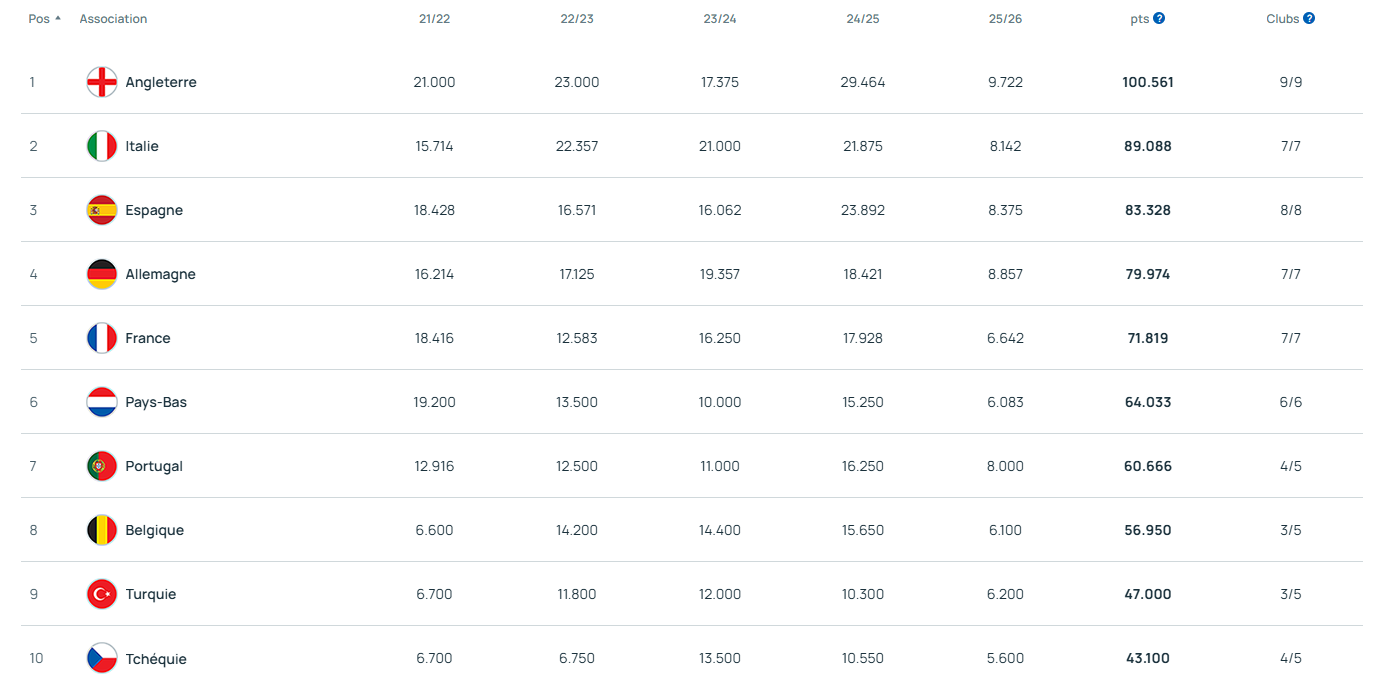Screen dimensions: 1383x697
Task: Click the France flag icon
Action: click(x=102, y=338)
